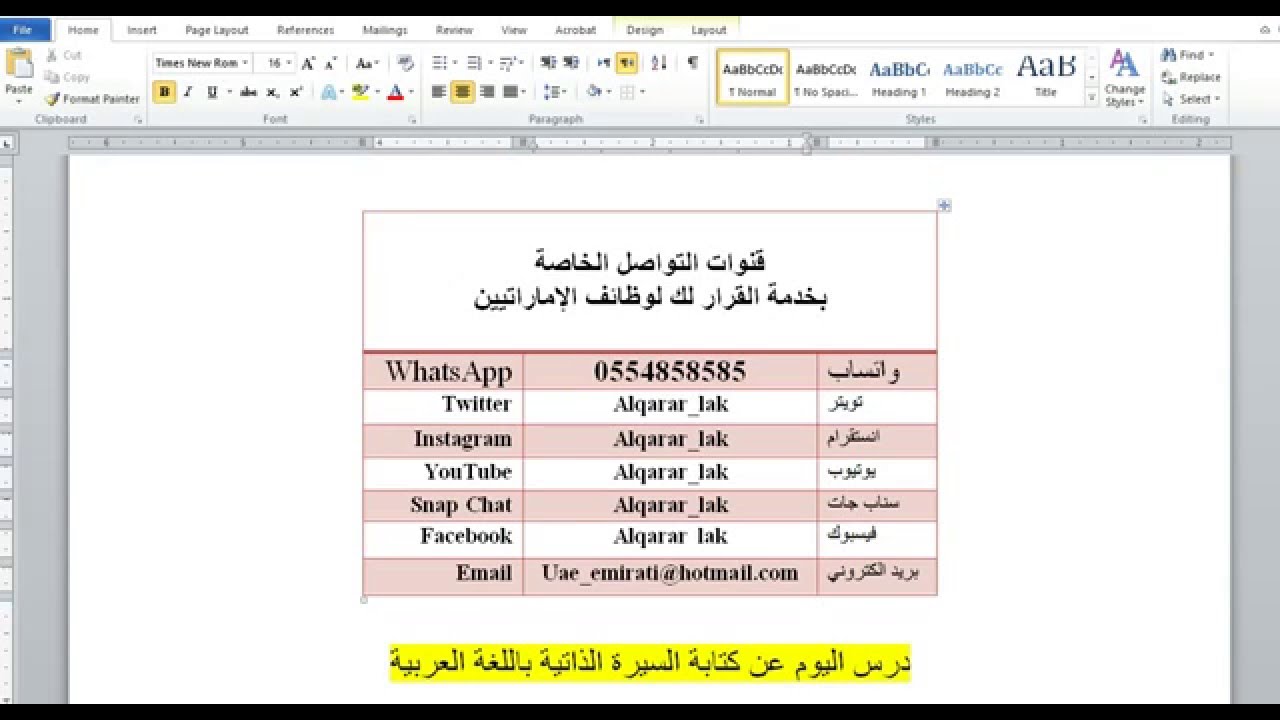Open the font name dropdown
The width and height of the screenshot is (1280, 720).
[x=245, y=63]
